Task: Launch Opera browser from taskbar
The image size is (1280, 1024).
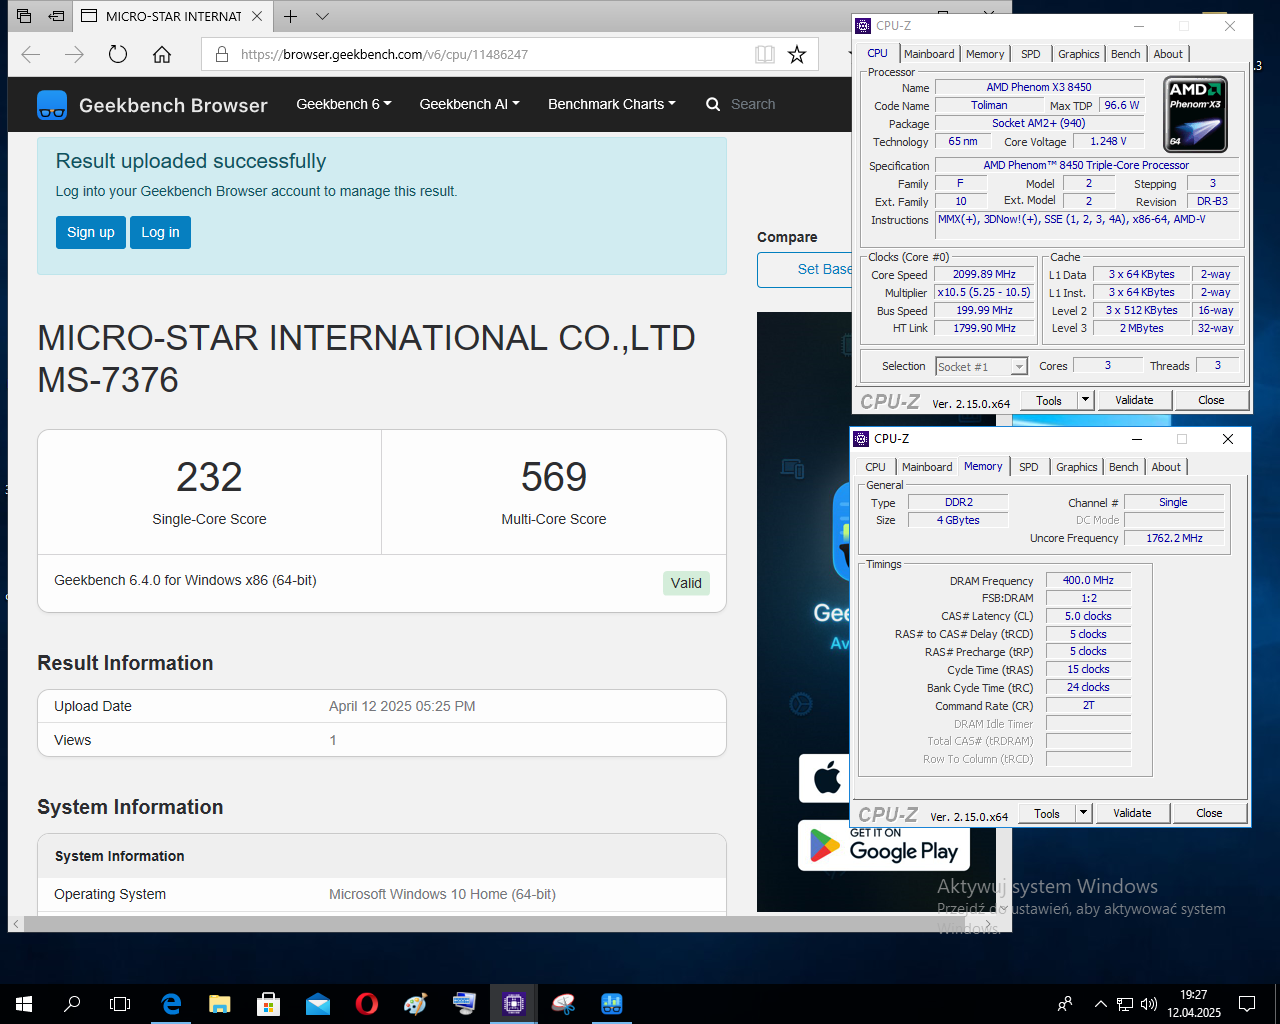Action: (x=367, y=1004)
